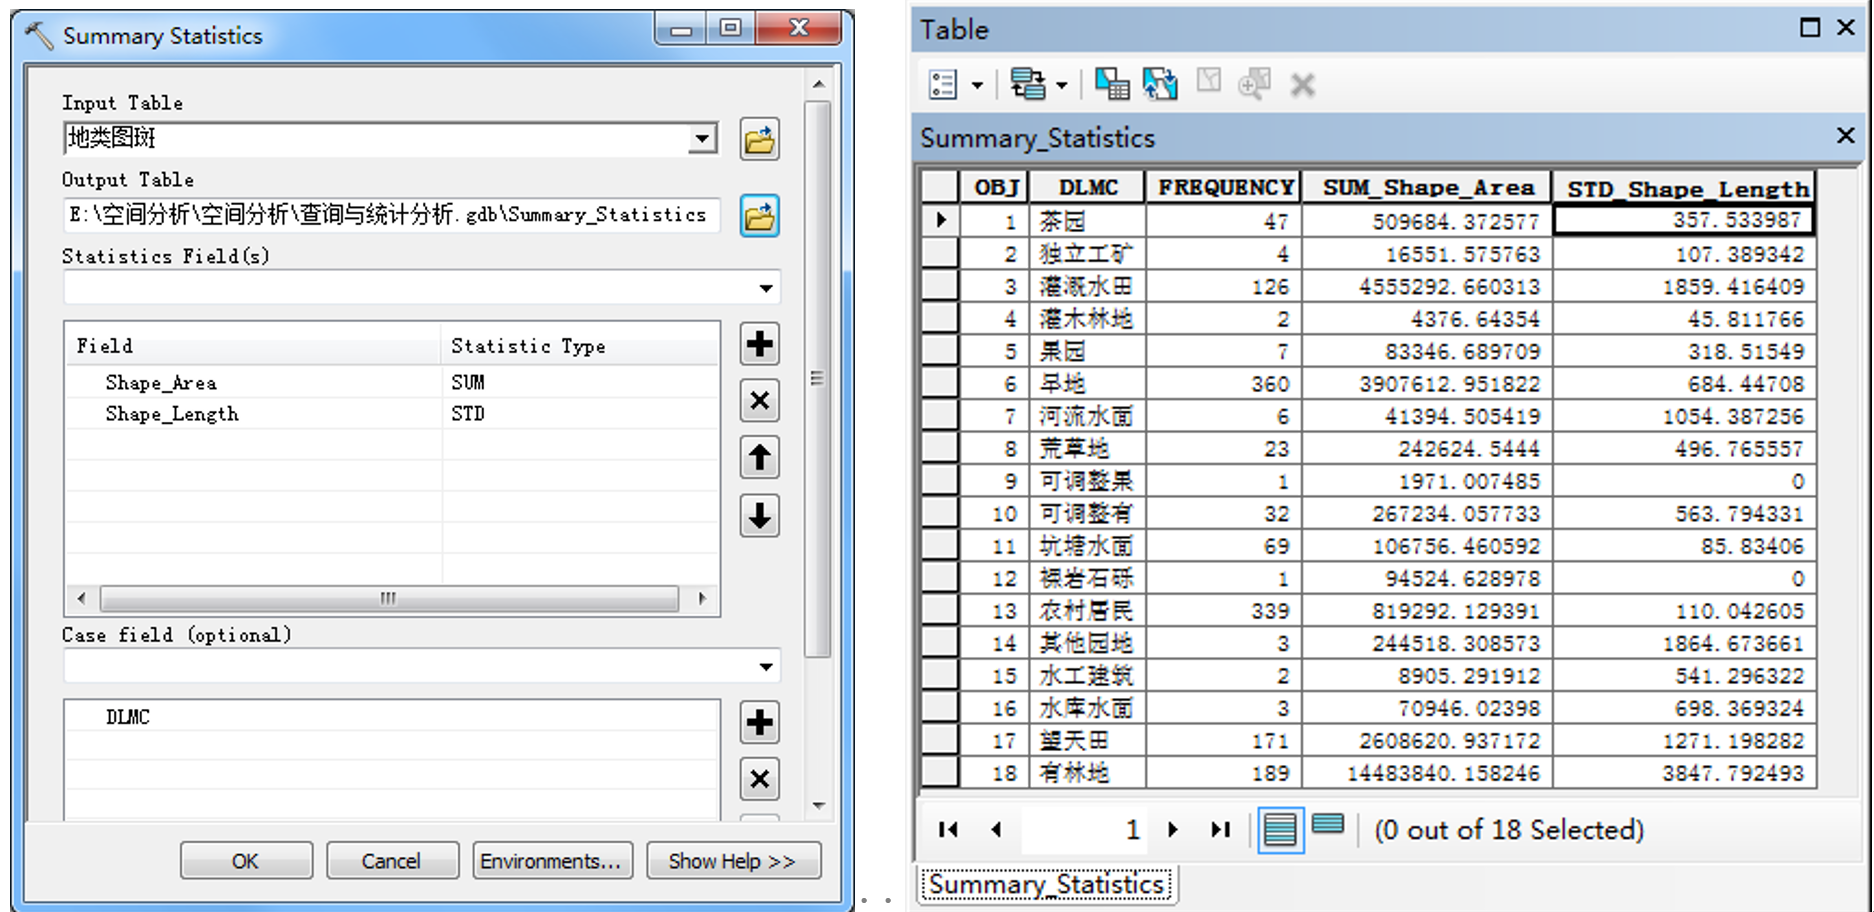The width and height of the screenshot is (1874, 912).
Task: Select Shape_Area field row
Action: pos(392,383)
